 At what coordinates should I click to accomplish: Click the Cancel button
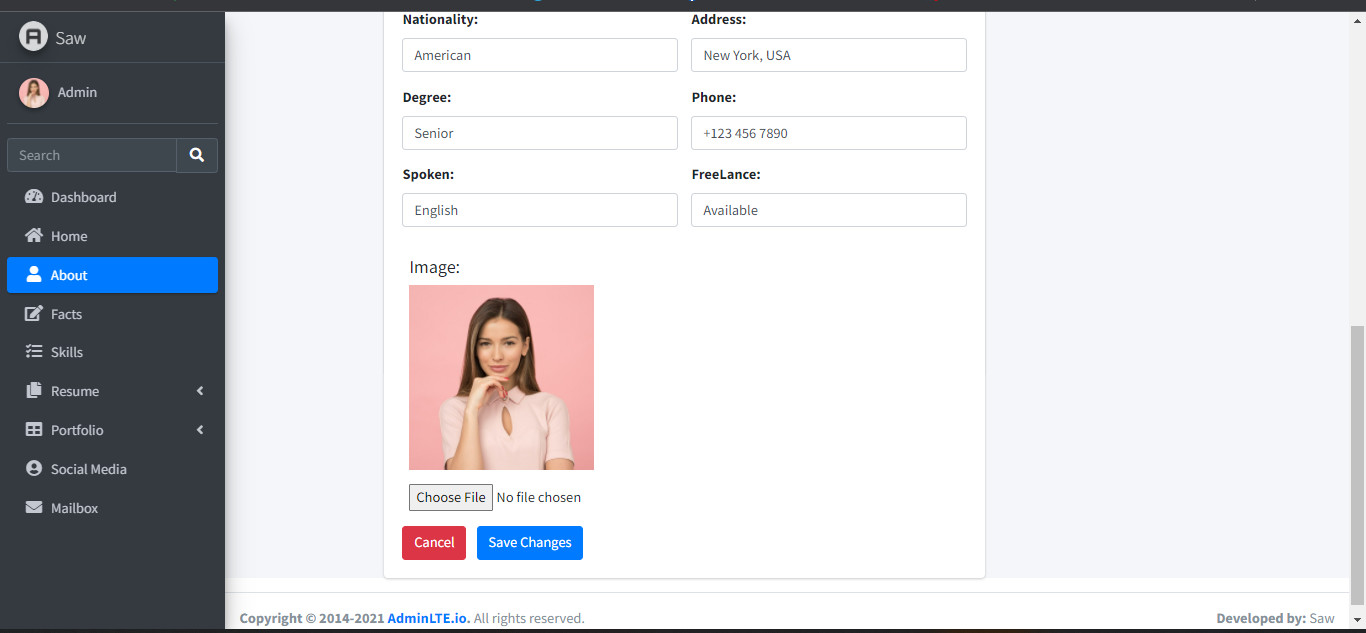pyautogui.click(x=434, y=543)
